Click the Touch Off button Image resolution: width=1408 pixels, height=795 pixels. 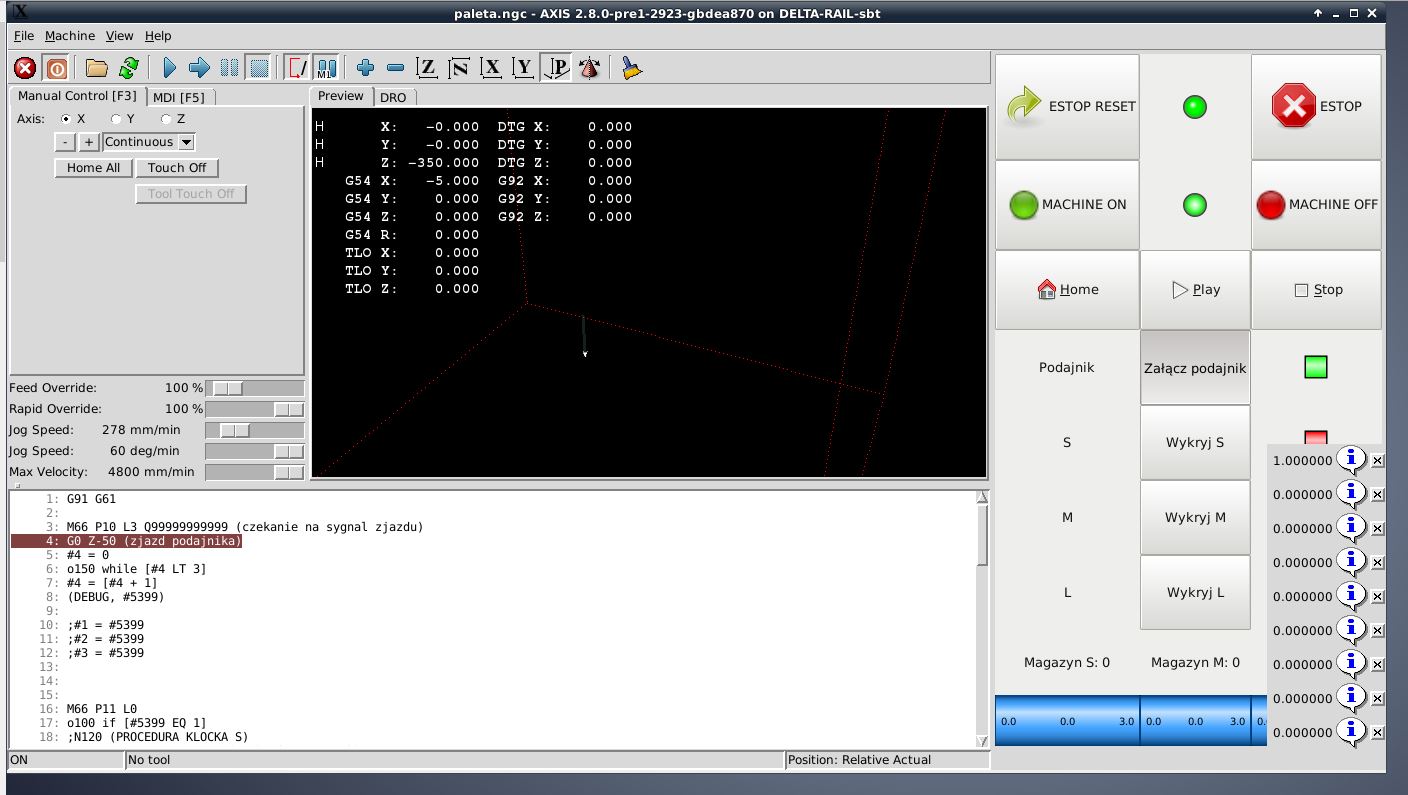pos(177,168)
